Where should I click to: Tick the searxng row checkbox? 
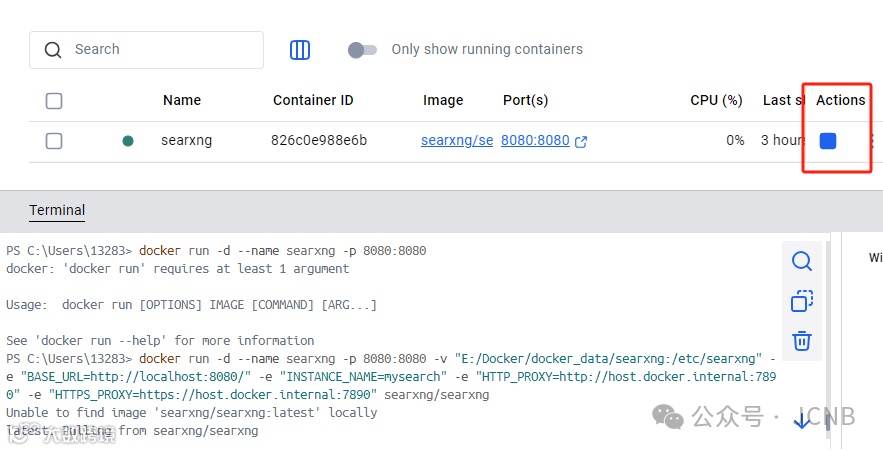click(x=54, y=141)
